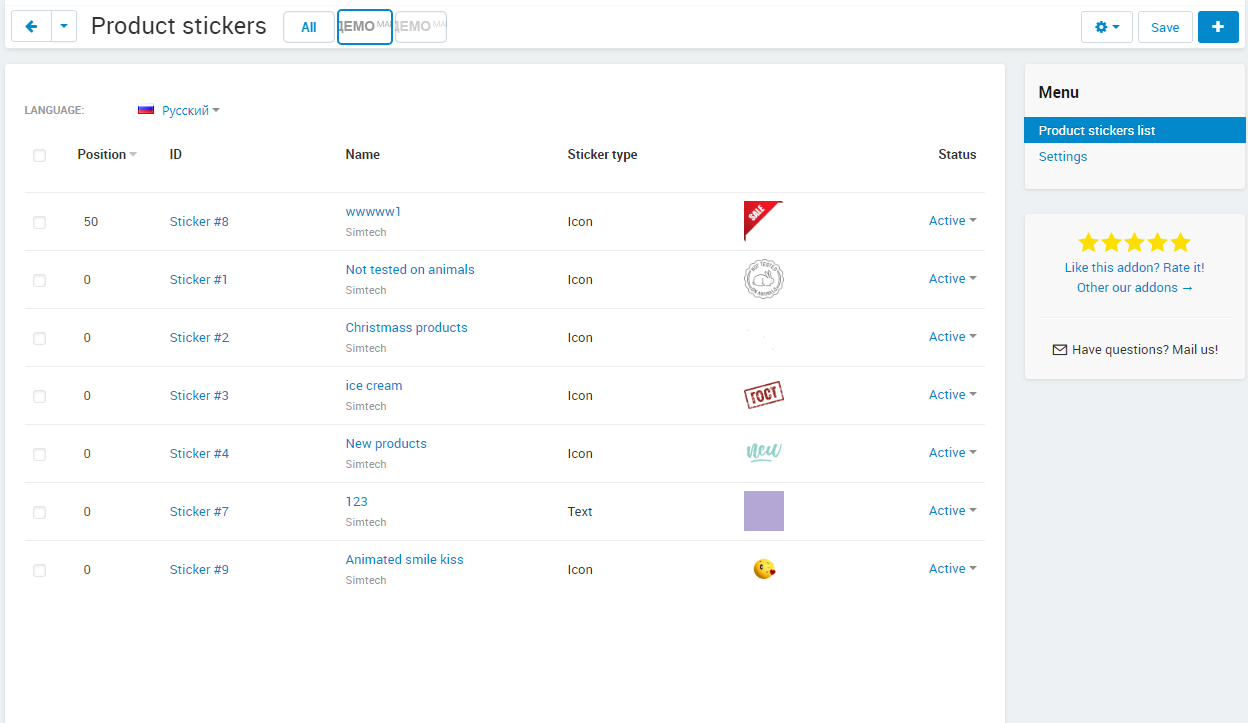The height and width of the screenshot is (723, 1248).
Task: Click the back arrow button
Action: coord(30,27)
